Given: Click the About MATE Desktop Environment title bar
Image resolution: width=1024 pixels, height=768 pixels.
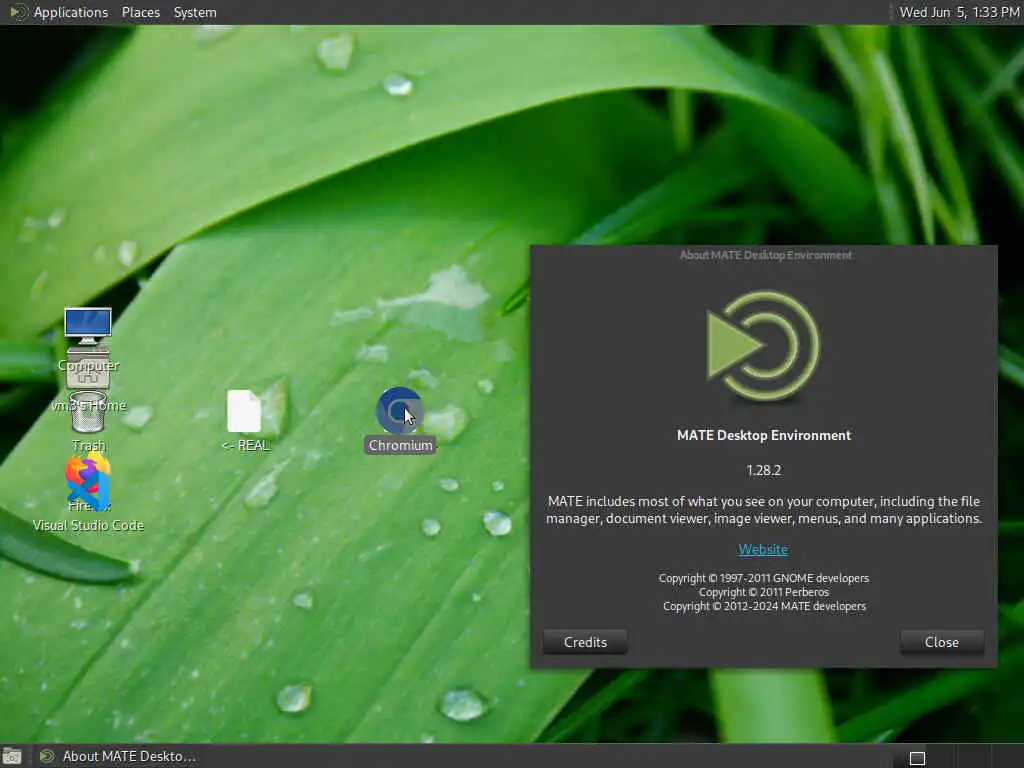Looking at the screenshot, I should pyautogui.click(x=764, y=255).
